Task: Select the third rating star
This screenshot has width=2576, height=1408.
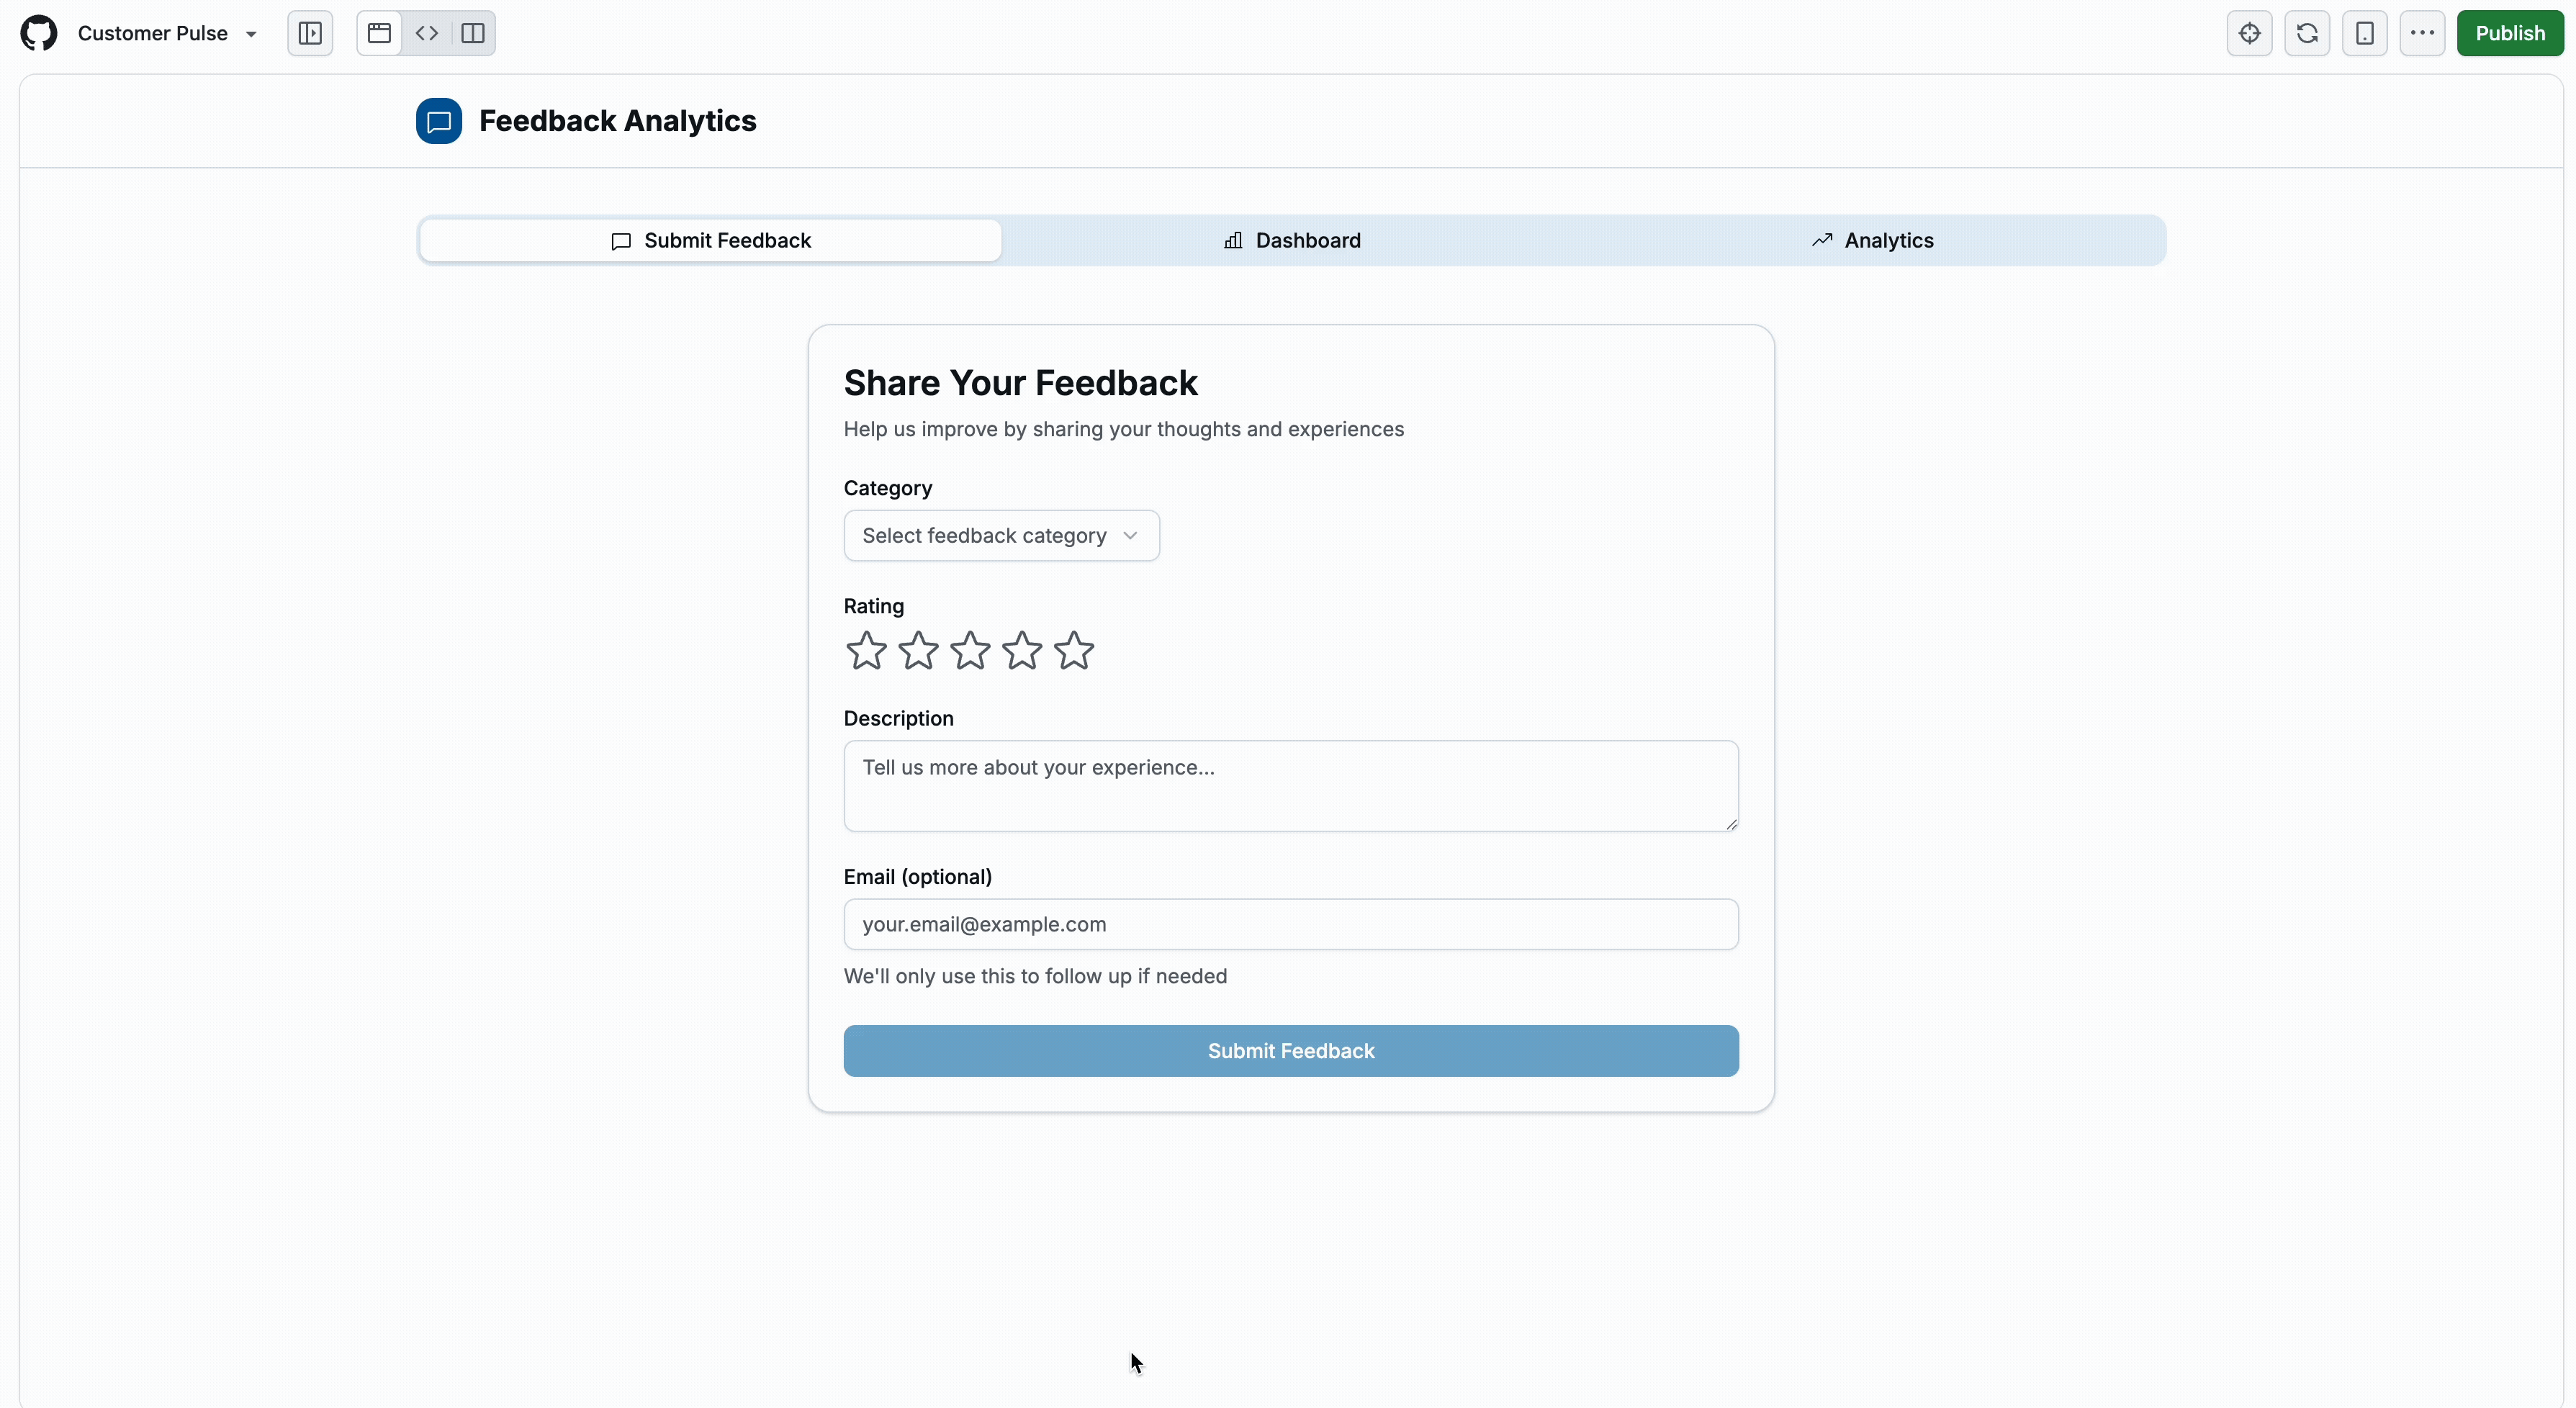Action: point(969,650)
